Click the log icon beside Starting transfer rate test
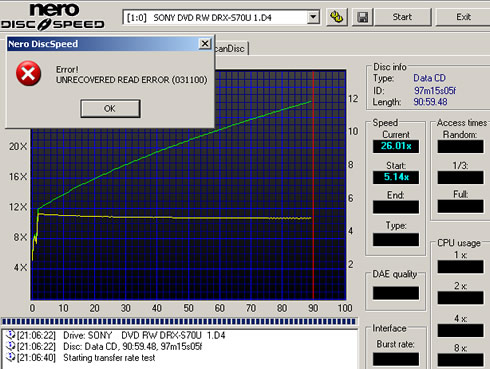Screen dimensions: 490x369 pos(11,357)
